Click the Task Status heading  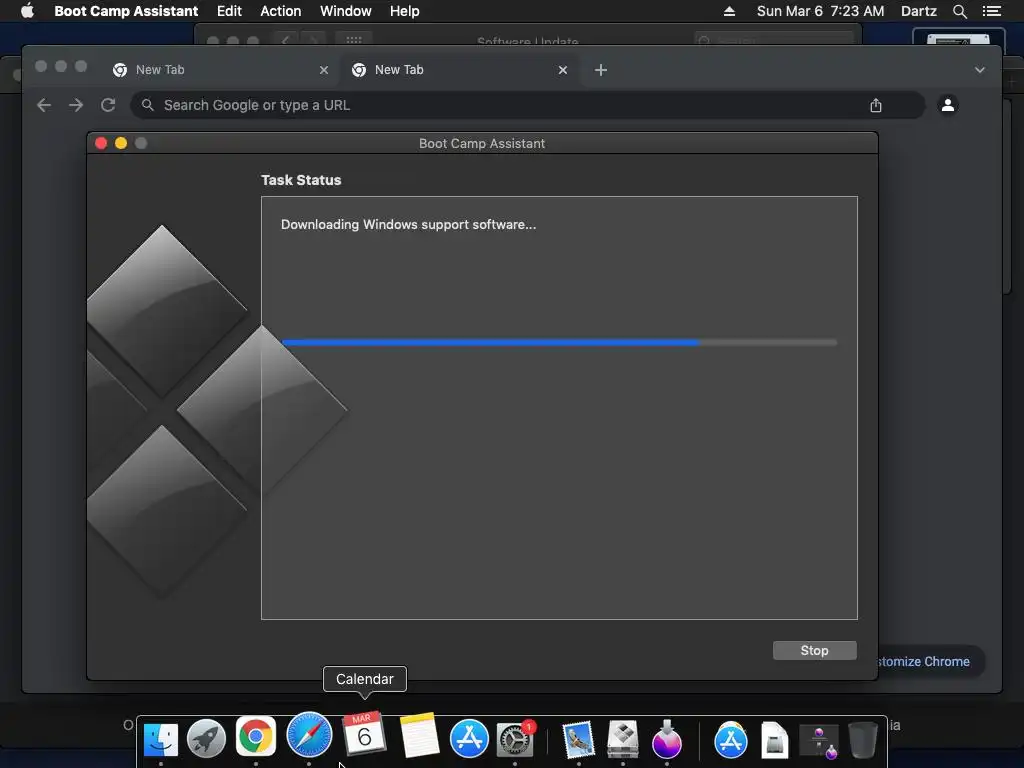click(301, 180)
